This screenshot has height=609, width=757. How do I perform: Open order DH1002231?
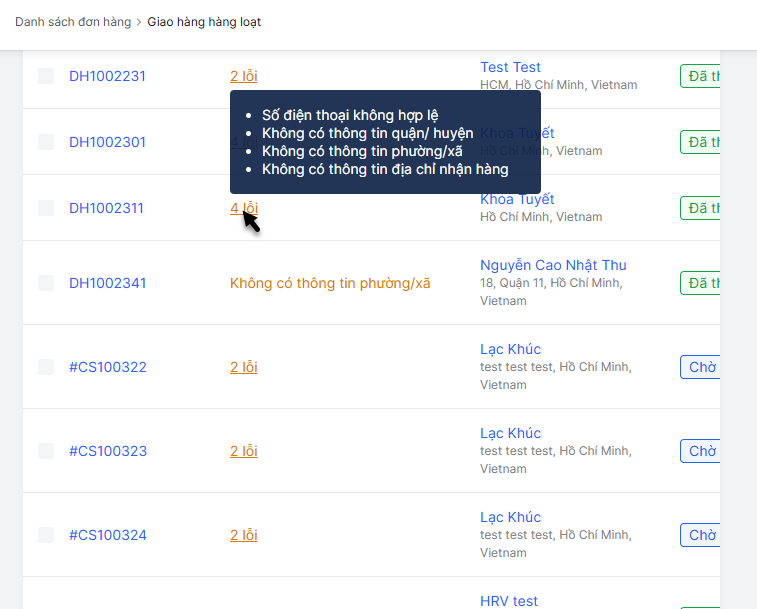[107, 76]
